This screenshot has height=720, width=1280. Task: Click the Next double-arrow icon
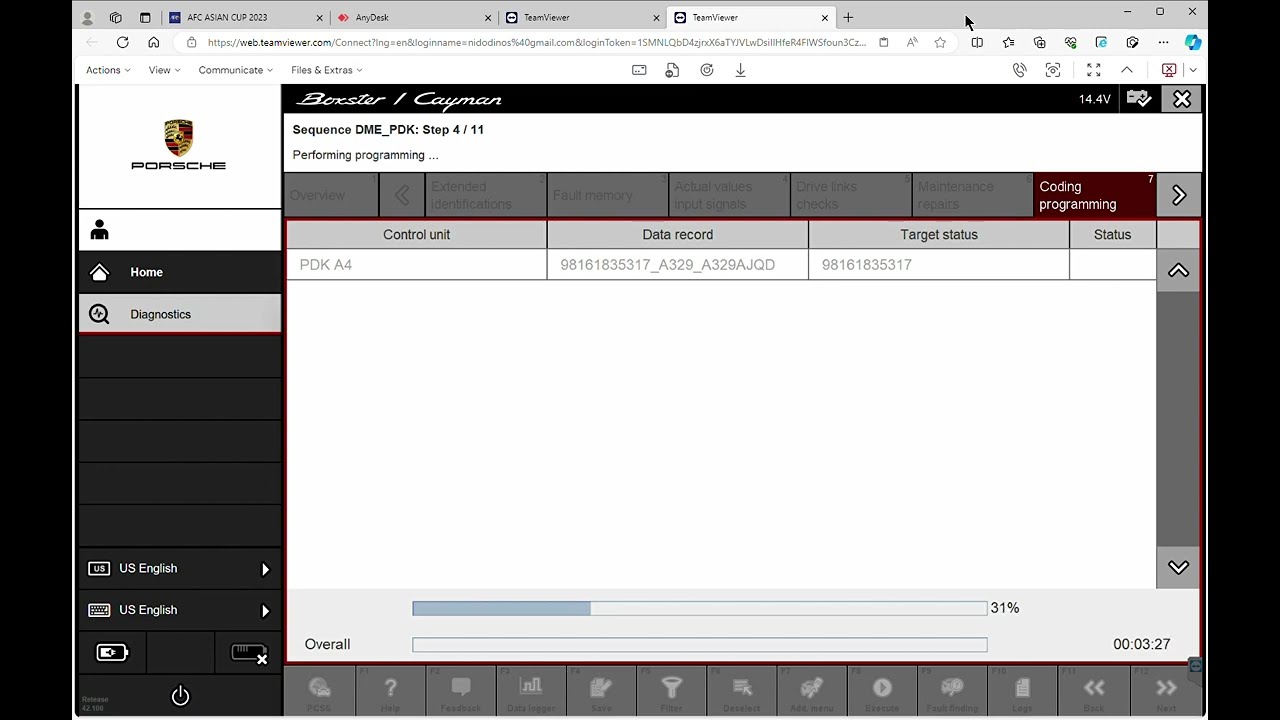tap(1166, 688)
